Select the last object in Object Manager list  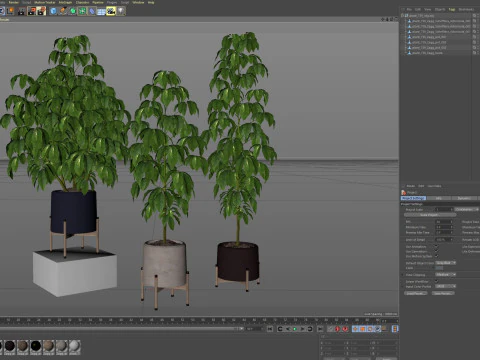pyautogui.click(x=427, y=53)
